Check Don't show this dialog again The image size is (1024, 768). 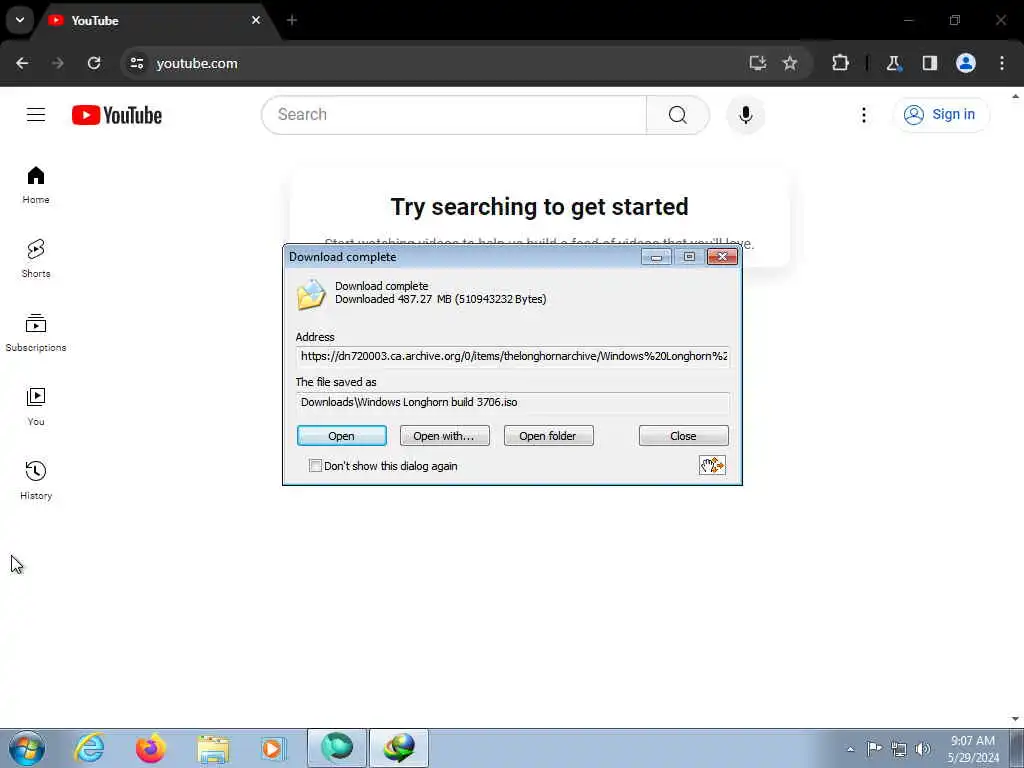[315, 466]
